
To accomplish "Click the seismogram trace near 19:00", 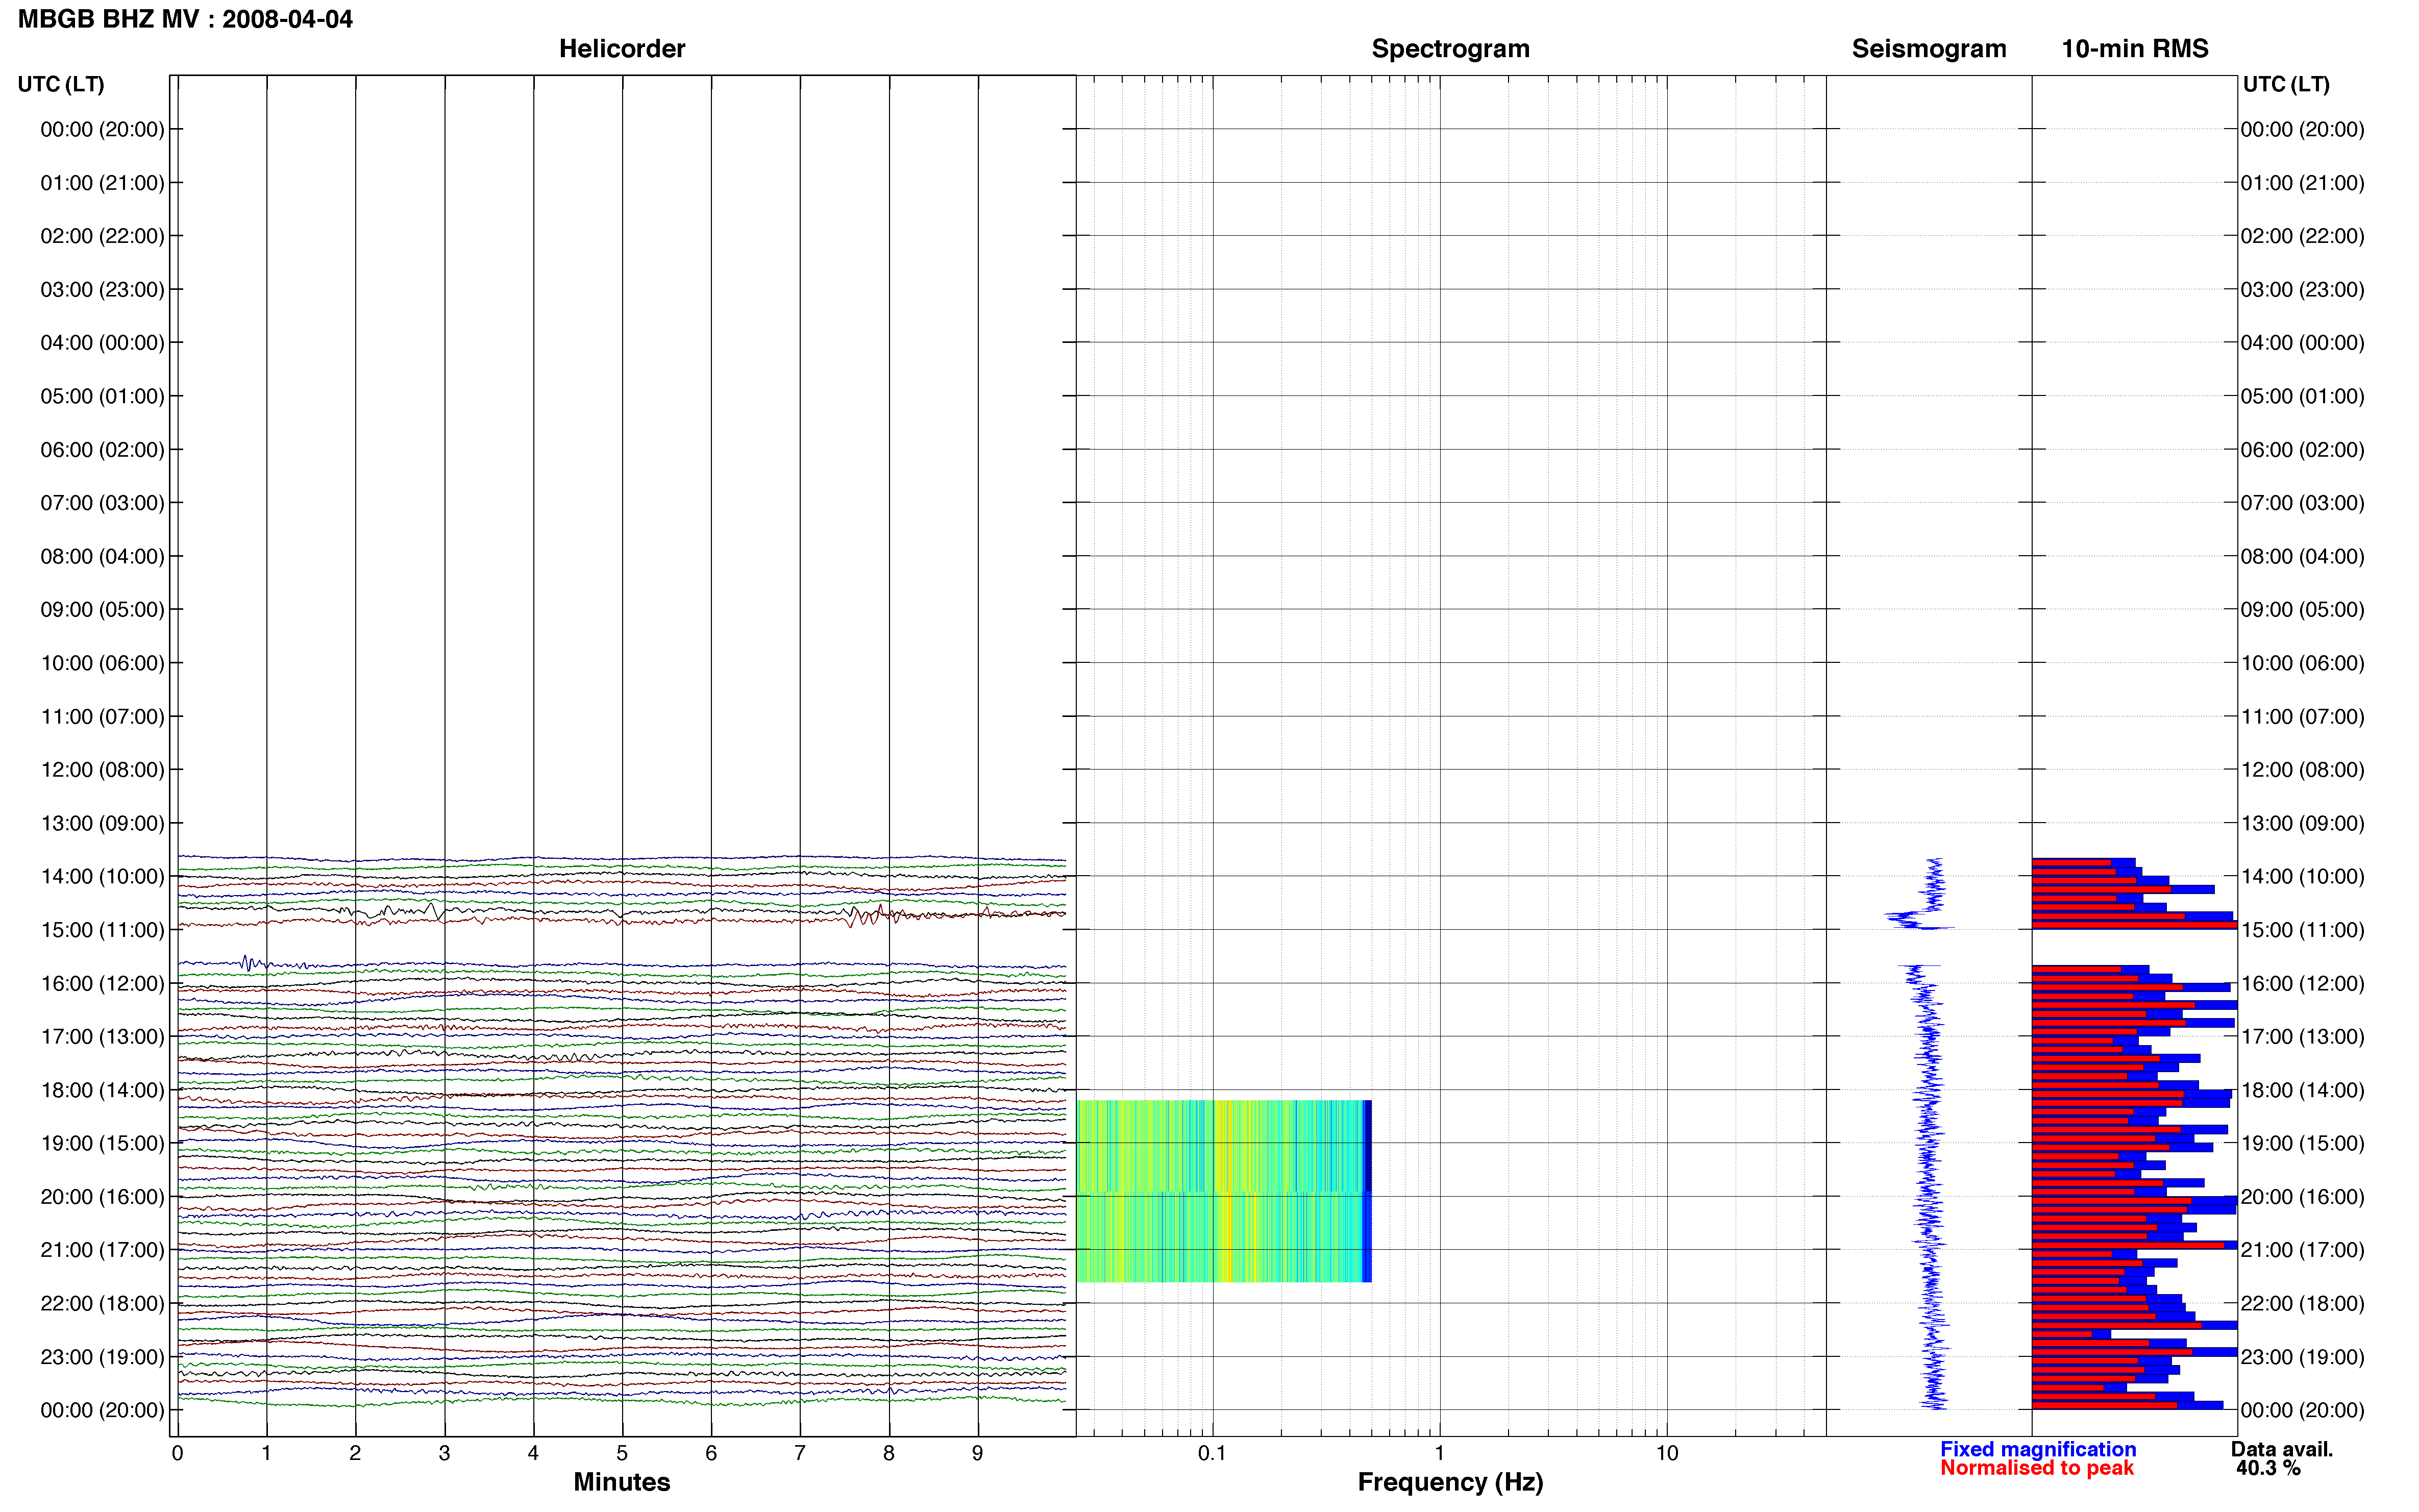I will [1928, 1143].
